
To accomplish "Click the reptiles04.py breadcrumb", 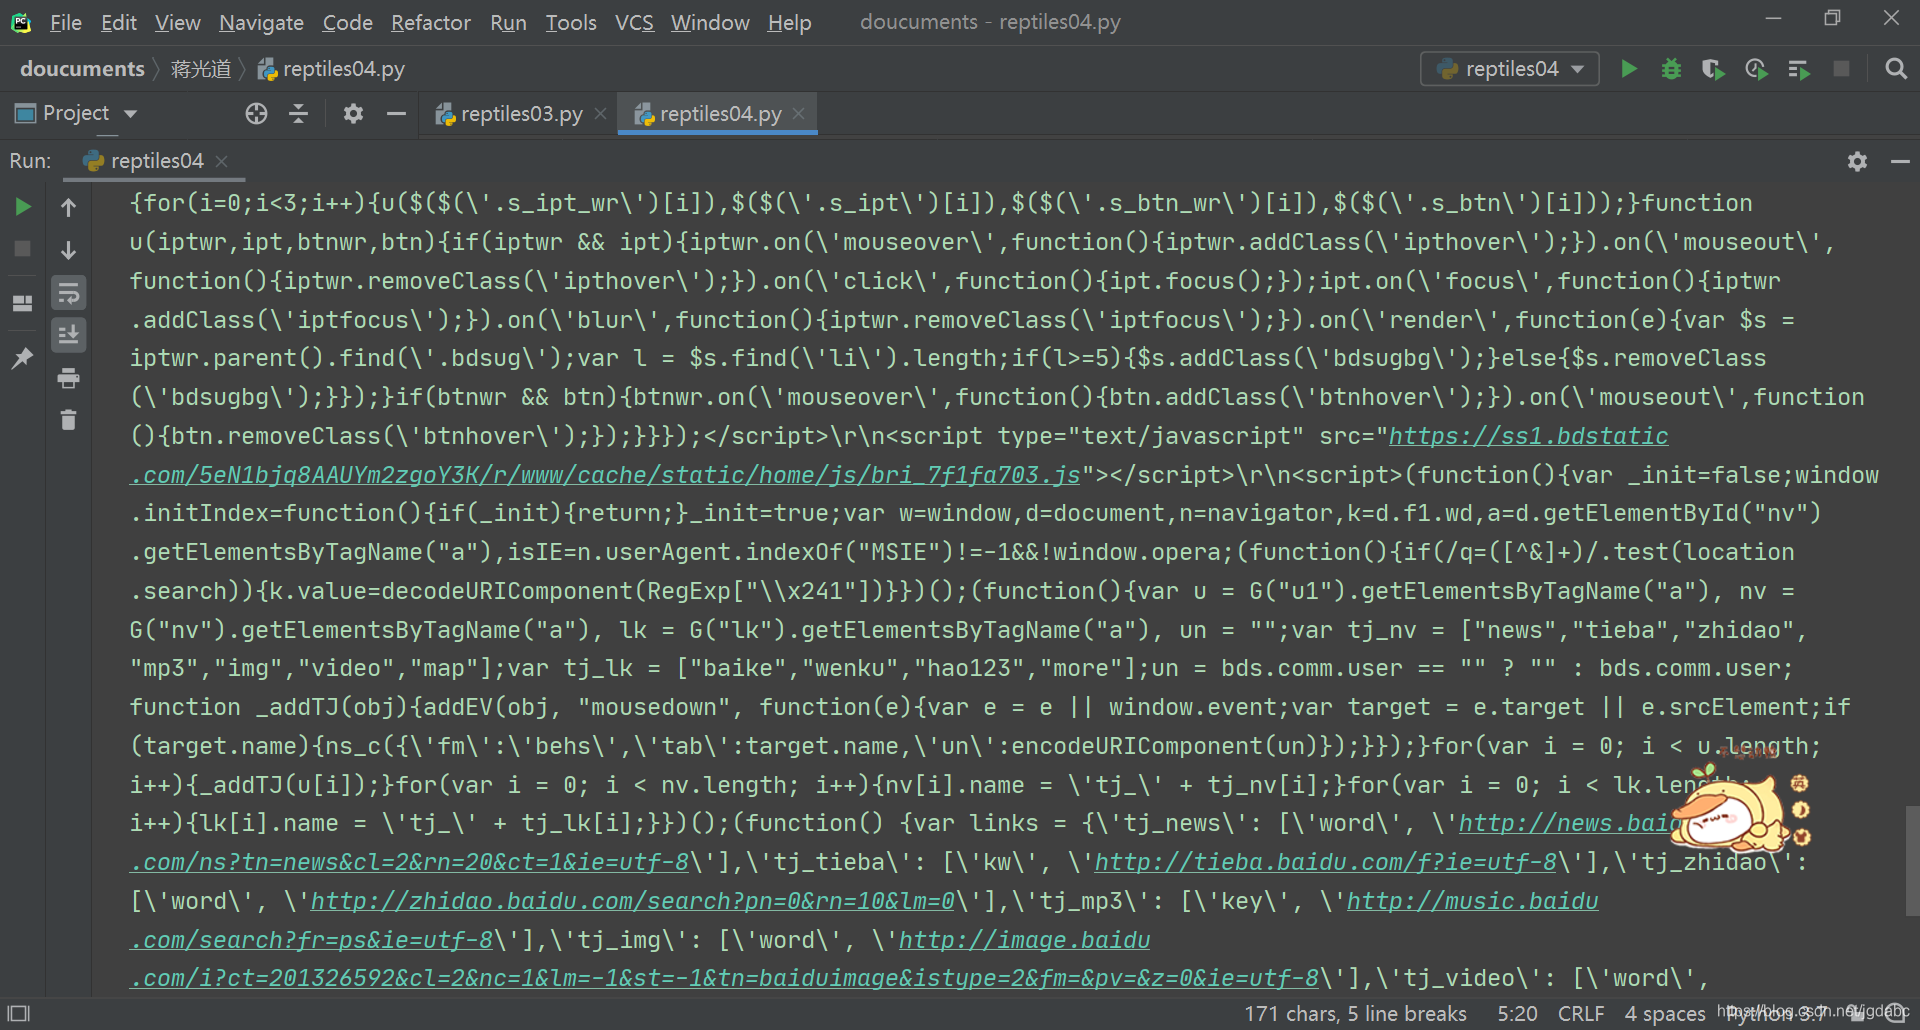I will pos(332,69).
